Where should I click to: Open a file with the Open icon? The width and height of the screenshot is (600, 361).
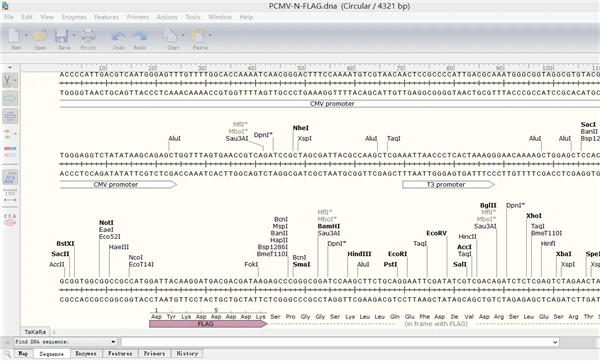click(x=40, y=36)
